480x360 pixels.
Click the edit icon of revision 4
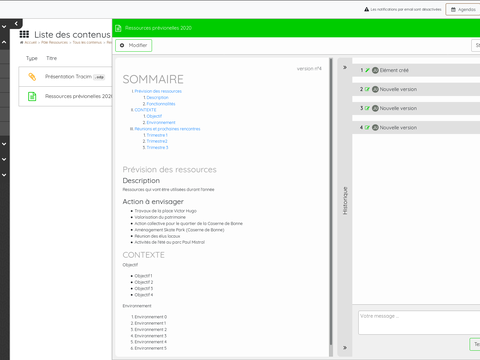pos(367,128)
